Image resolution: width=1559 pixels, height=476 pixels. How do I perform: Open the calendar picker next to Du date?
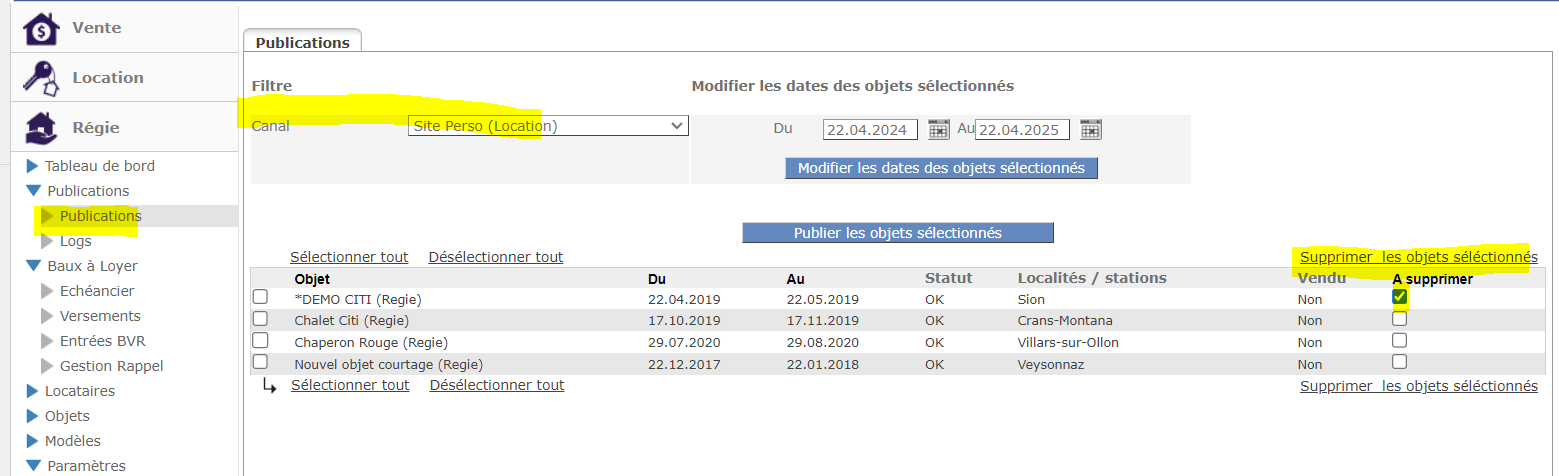click(938, 129)
